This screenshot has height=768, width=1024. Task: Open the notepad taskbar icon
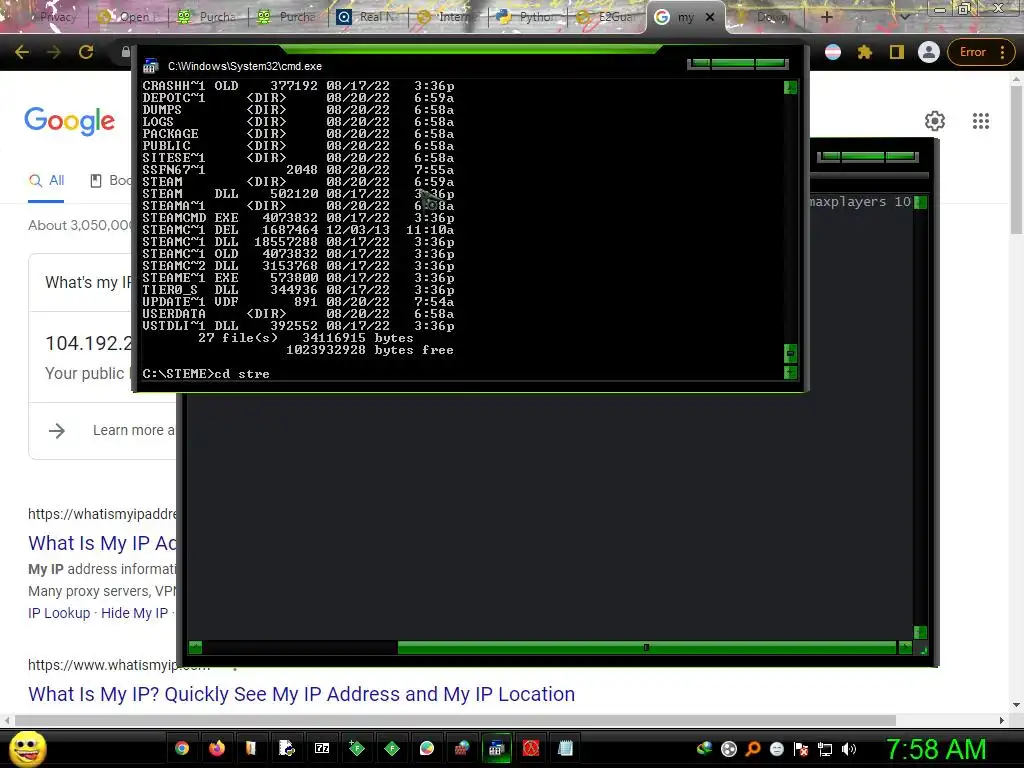tap(566, 748)
